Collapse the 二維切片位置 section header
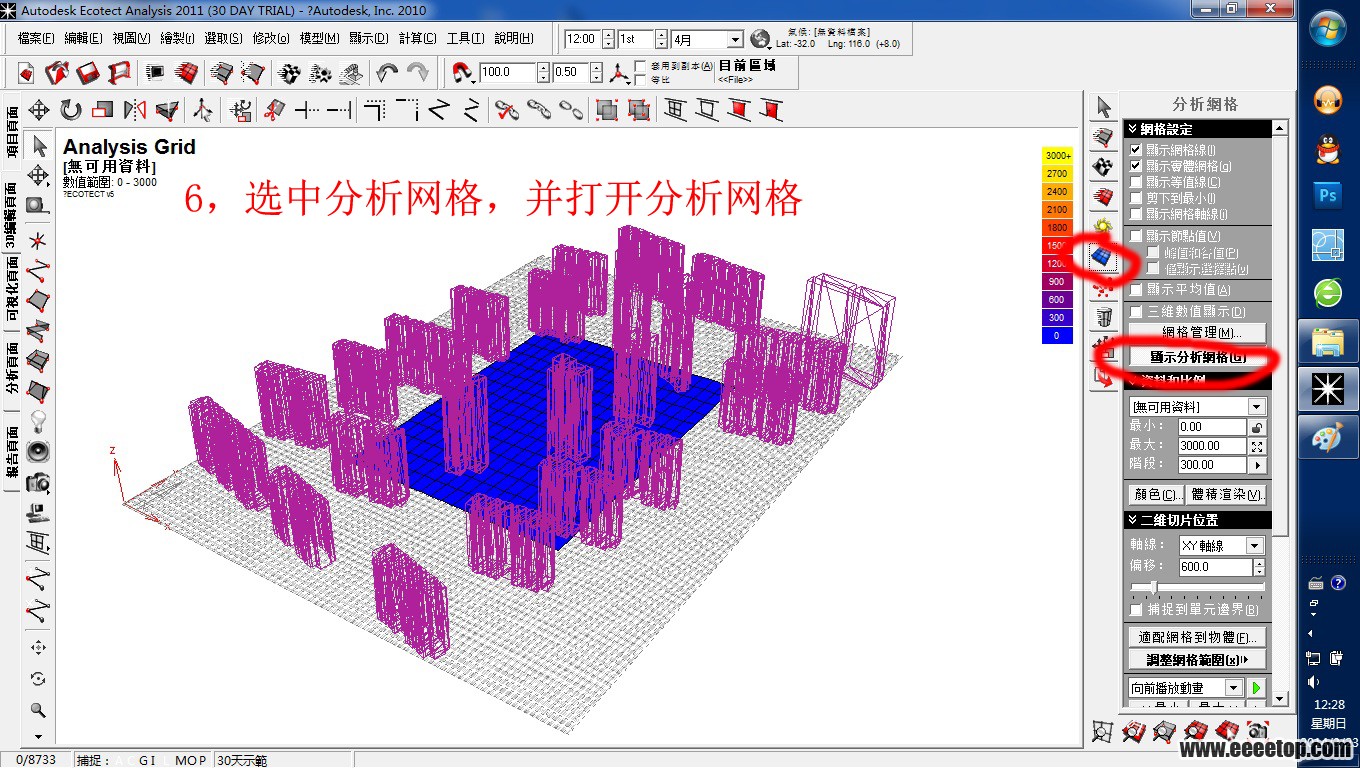The height and width of the screenshot is (768, 1360). pos(1198,520)
